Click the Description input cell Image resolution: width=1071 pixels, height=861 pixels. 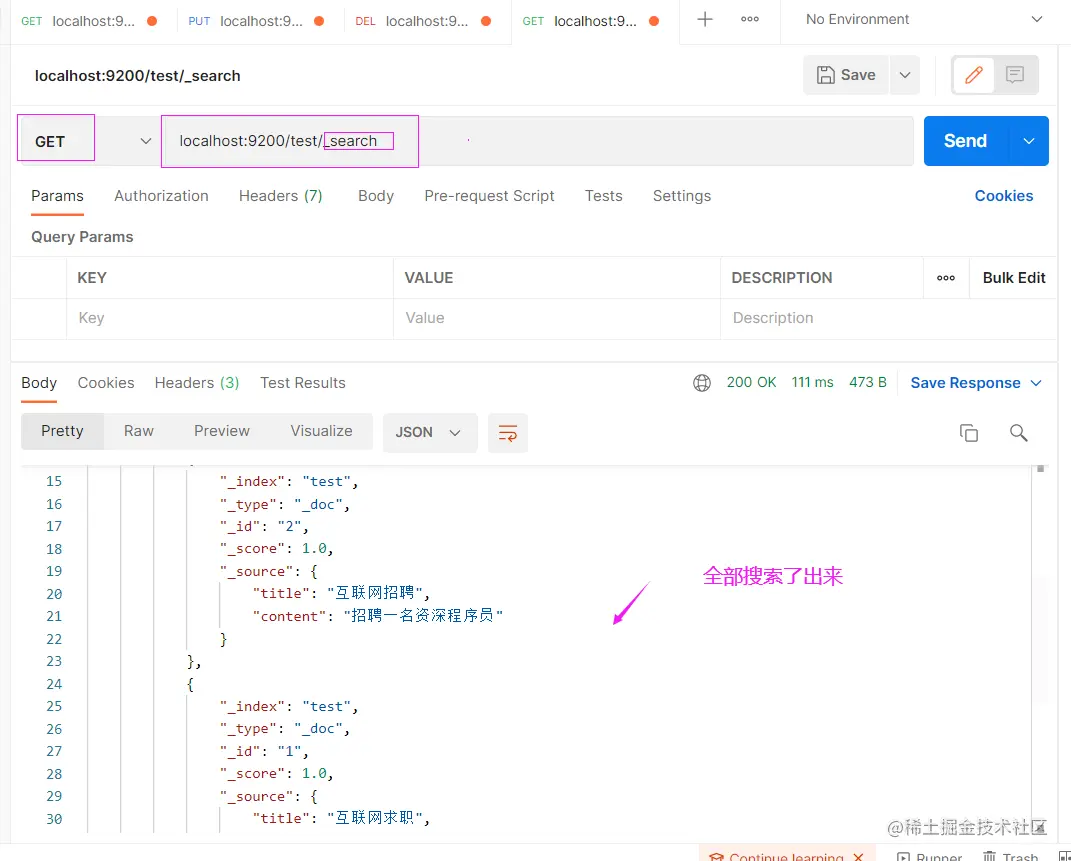point(888,318)
